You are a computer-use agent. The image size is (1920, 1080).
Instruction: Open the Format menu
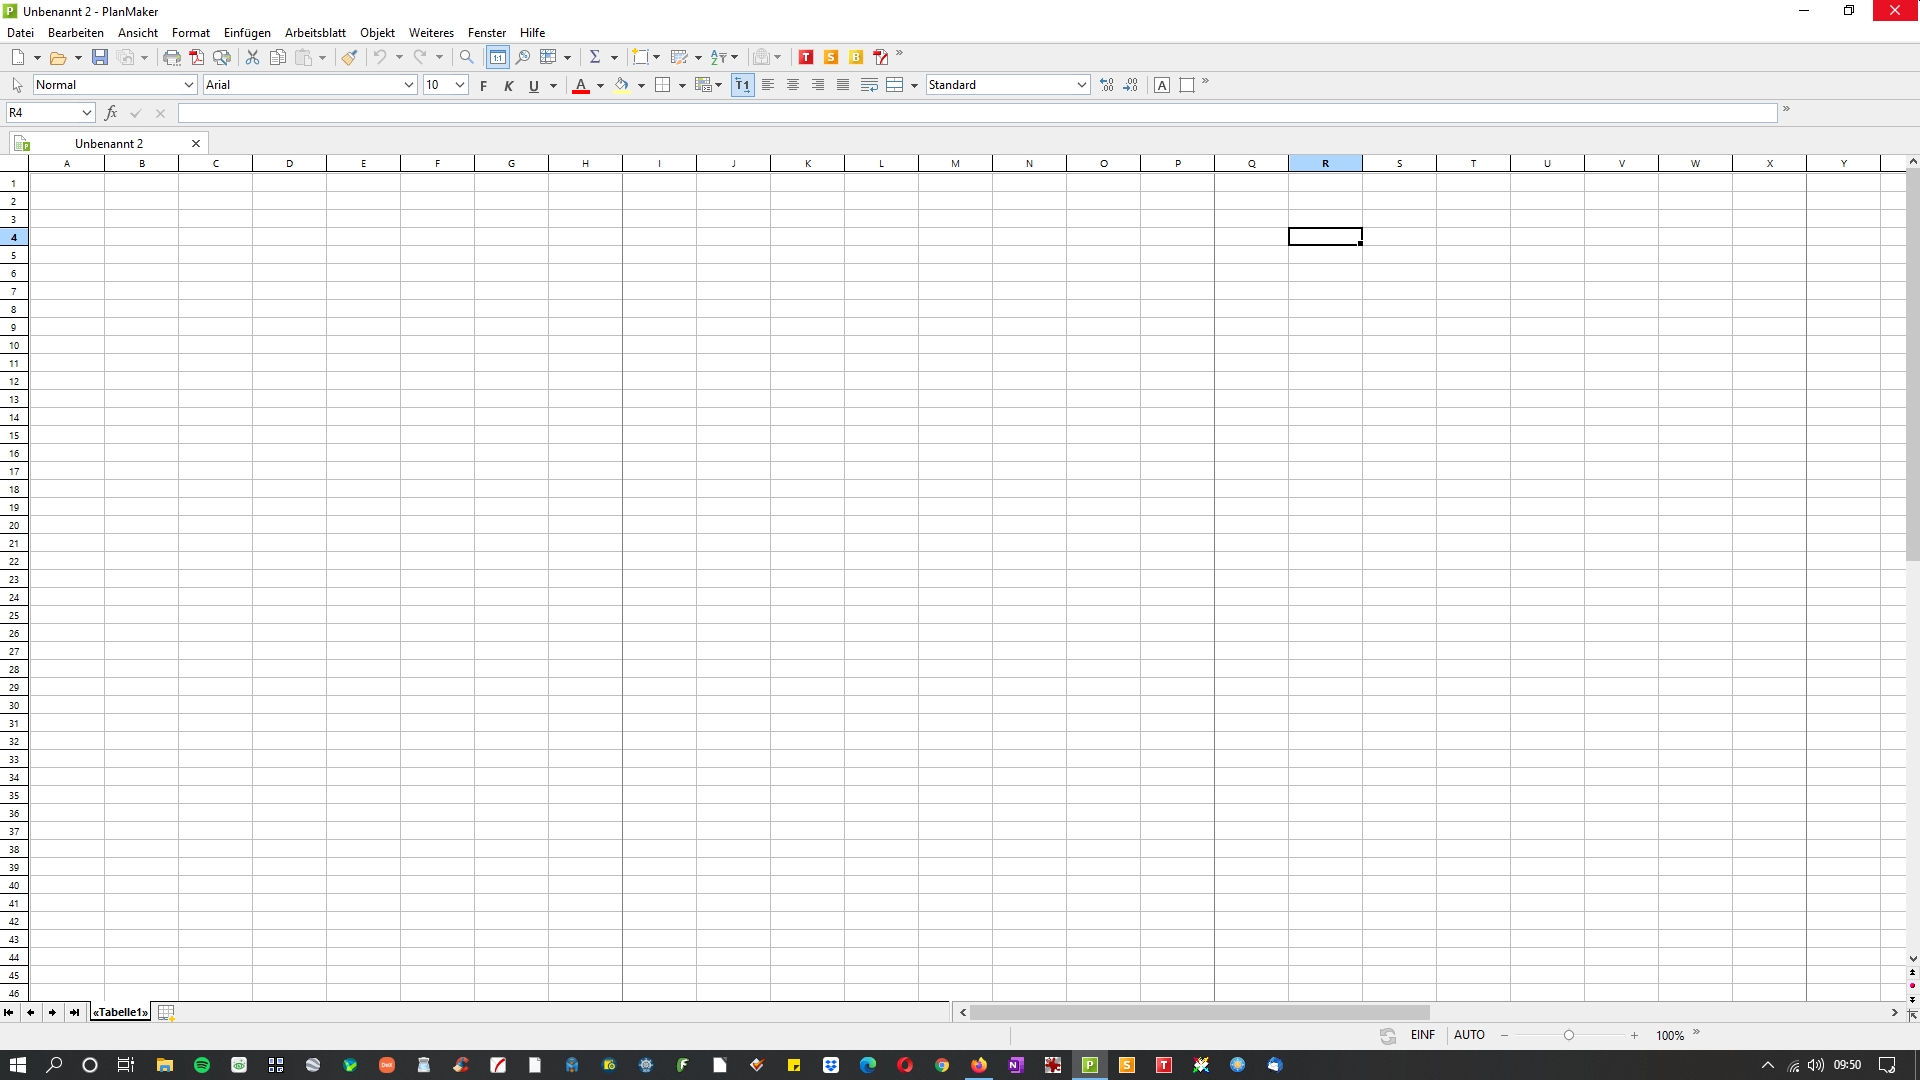point(191,33)
